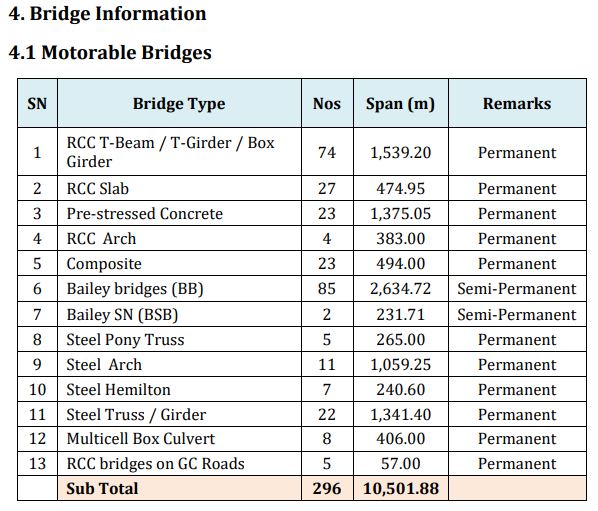Click the 'Pre-stressed Concrete' cell

(179, 214)
